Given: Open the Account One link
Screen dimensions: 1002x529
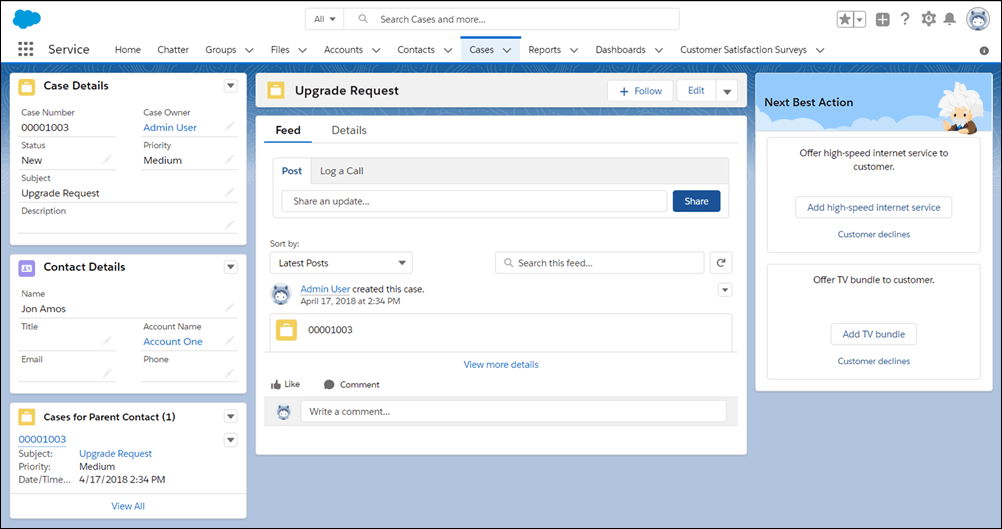Looking at the screenshot, I should tap(172, 342).
